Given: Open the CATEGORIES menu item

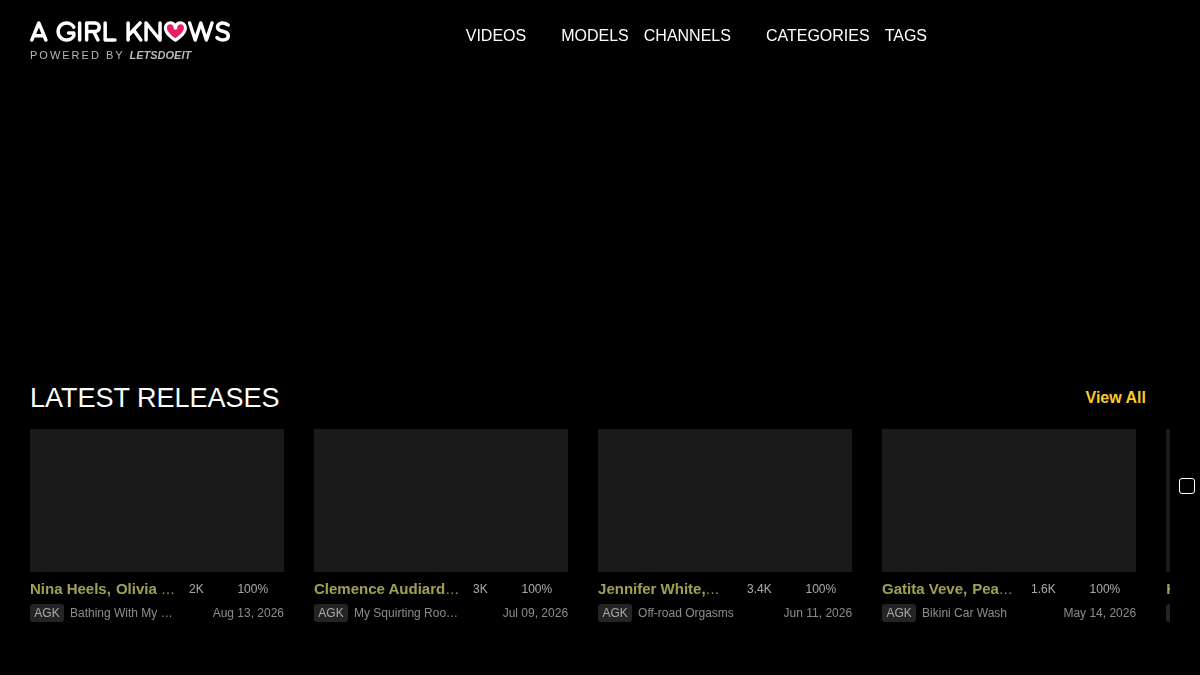Looking at the screenshot, I should pos(818,36).
